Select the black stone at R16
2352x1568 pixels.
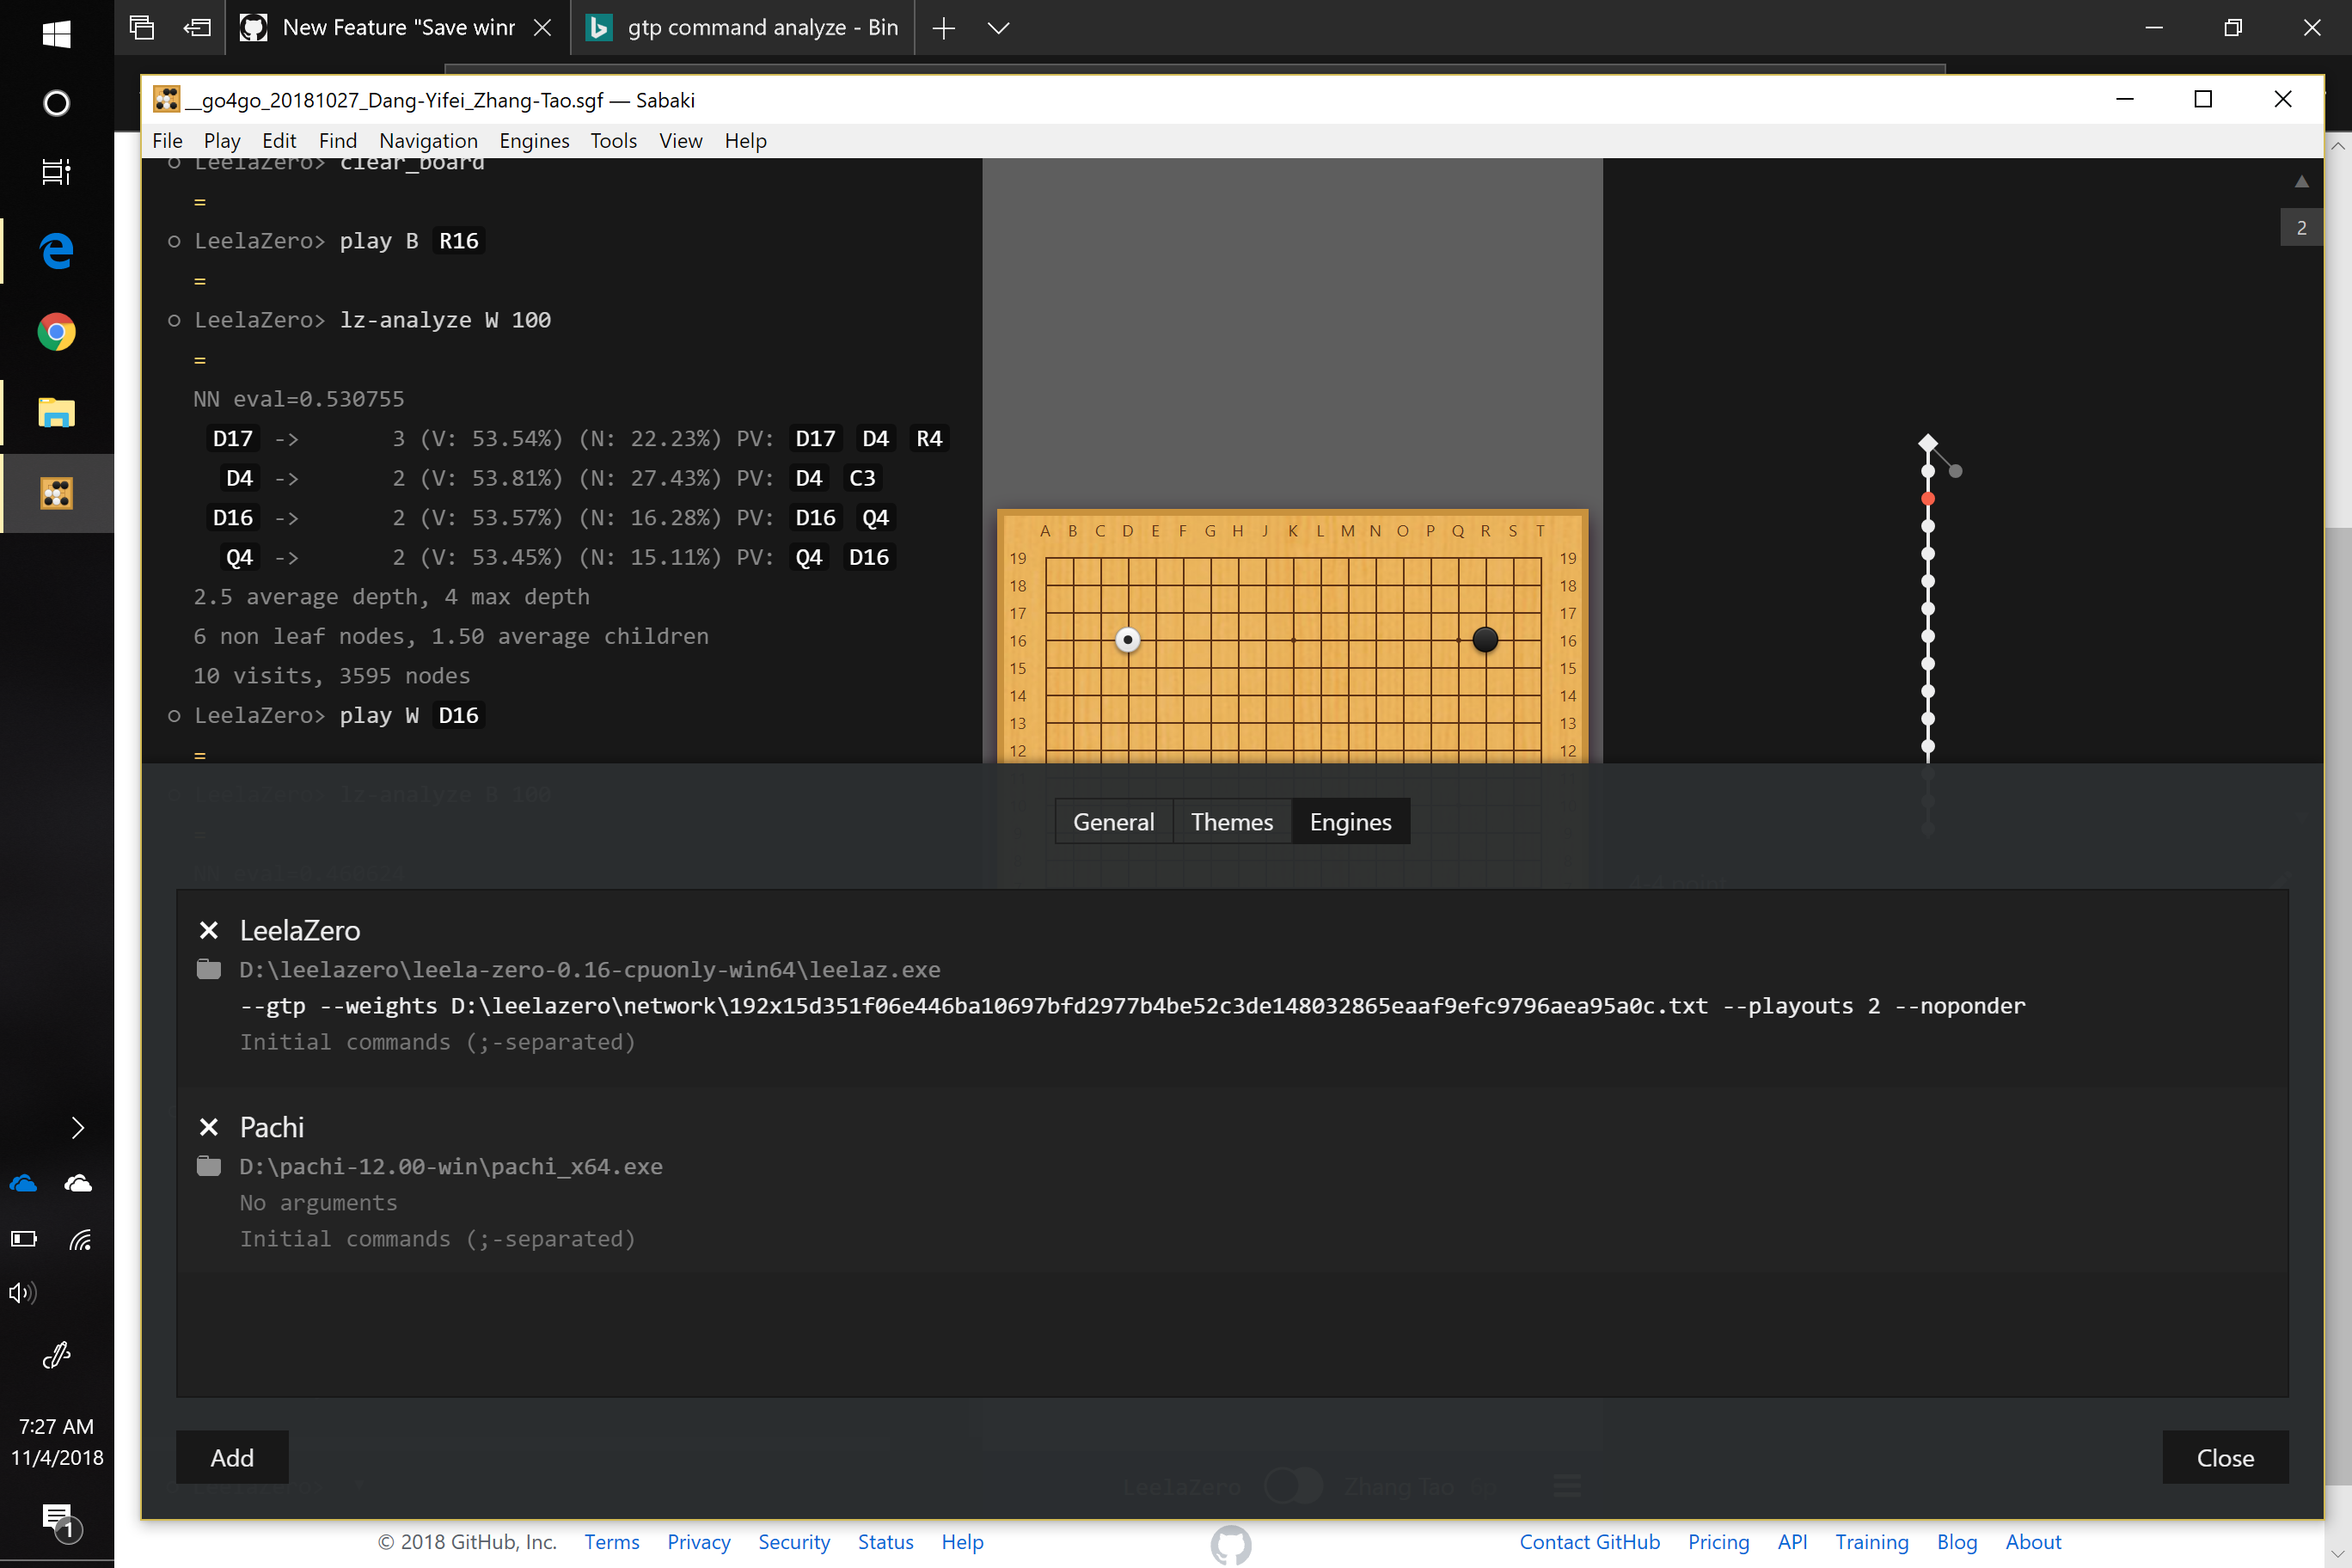1485,639
